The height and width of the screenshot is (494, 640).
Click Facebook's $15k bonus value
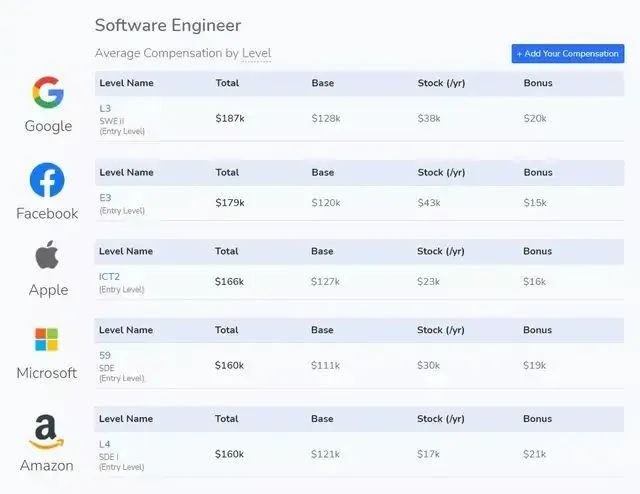pyautogui.click(x=535, y=203)
